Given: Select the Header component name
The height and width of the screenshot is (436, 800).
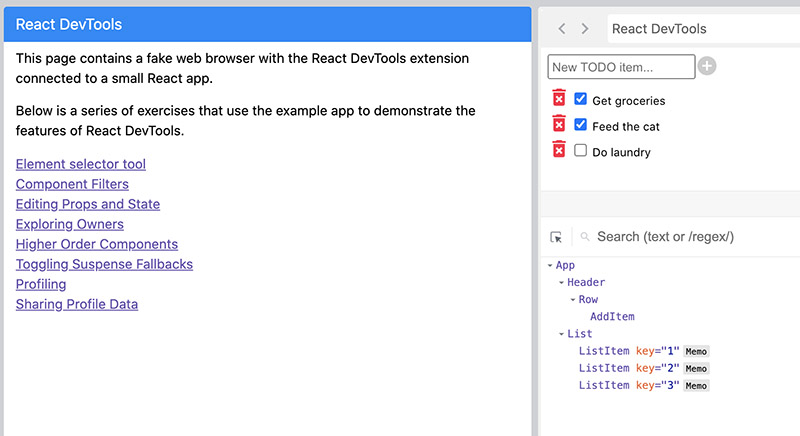Looking at the screenshot, I should click(x=586, y=283).
